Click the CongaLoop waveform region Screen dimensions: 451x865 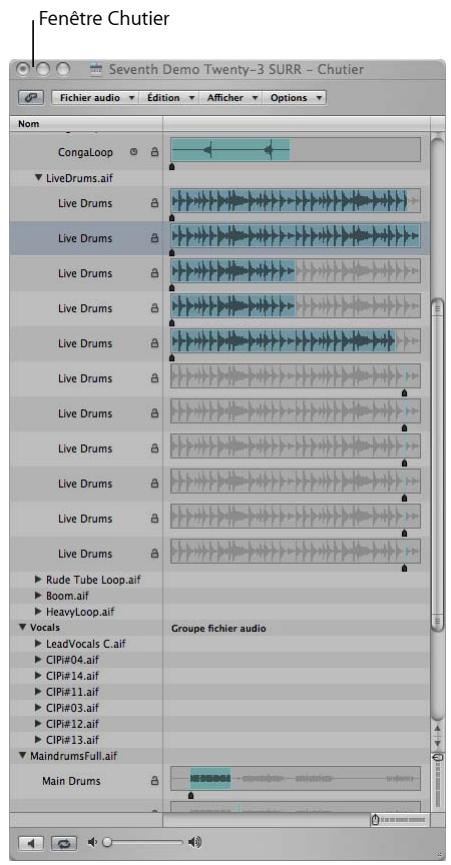pyautogui.click(x=230, y=149)
